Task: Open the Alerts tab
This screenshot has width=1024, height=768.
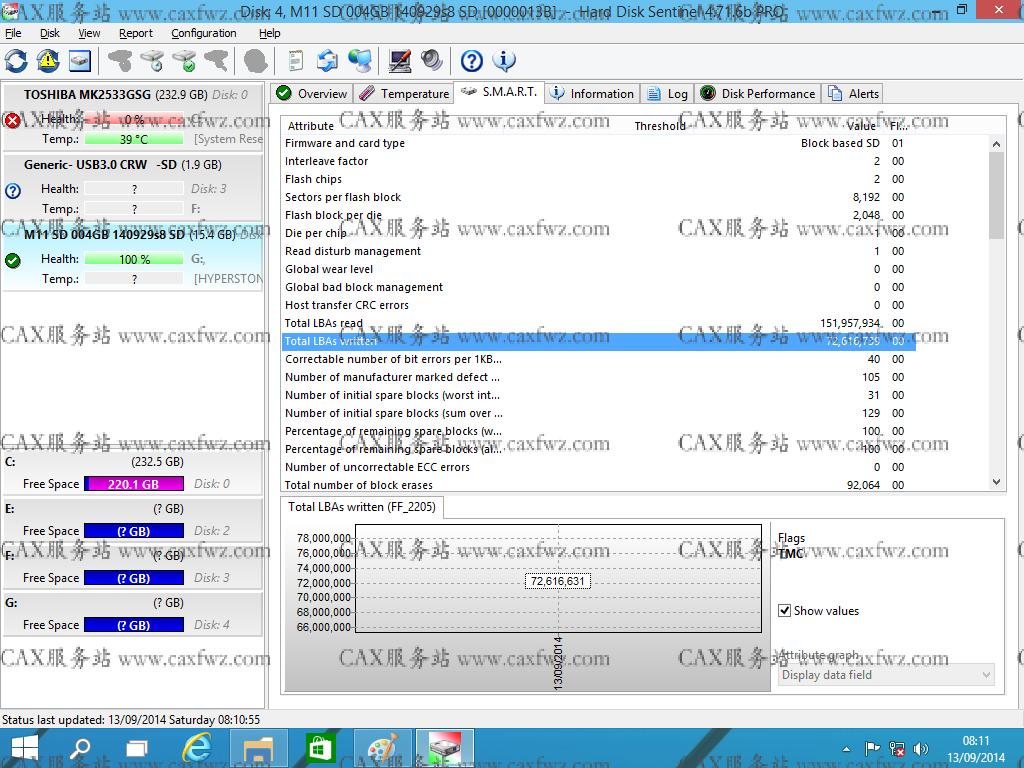Action: point(853,94)
